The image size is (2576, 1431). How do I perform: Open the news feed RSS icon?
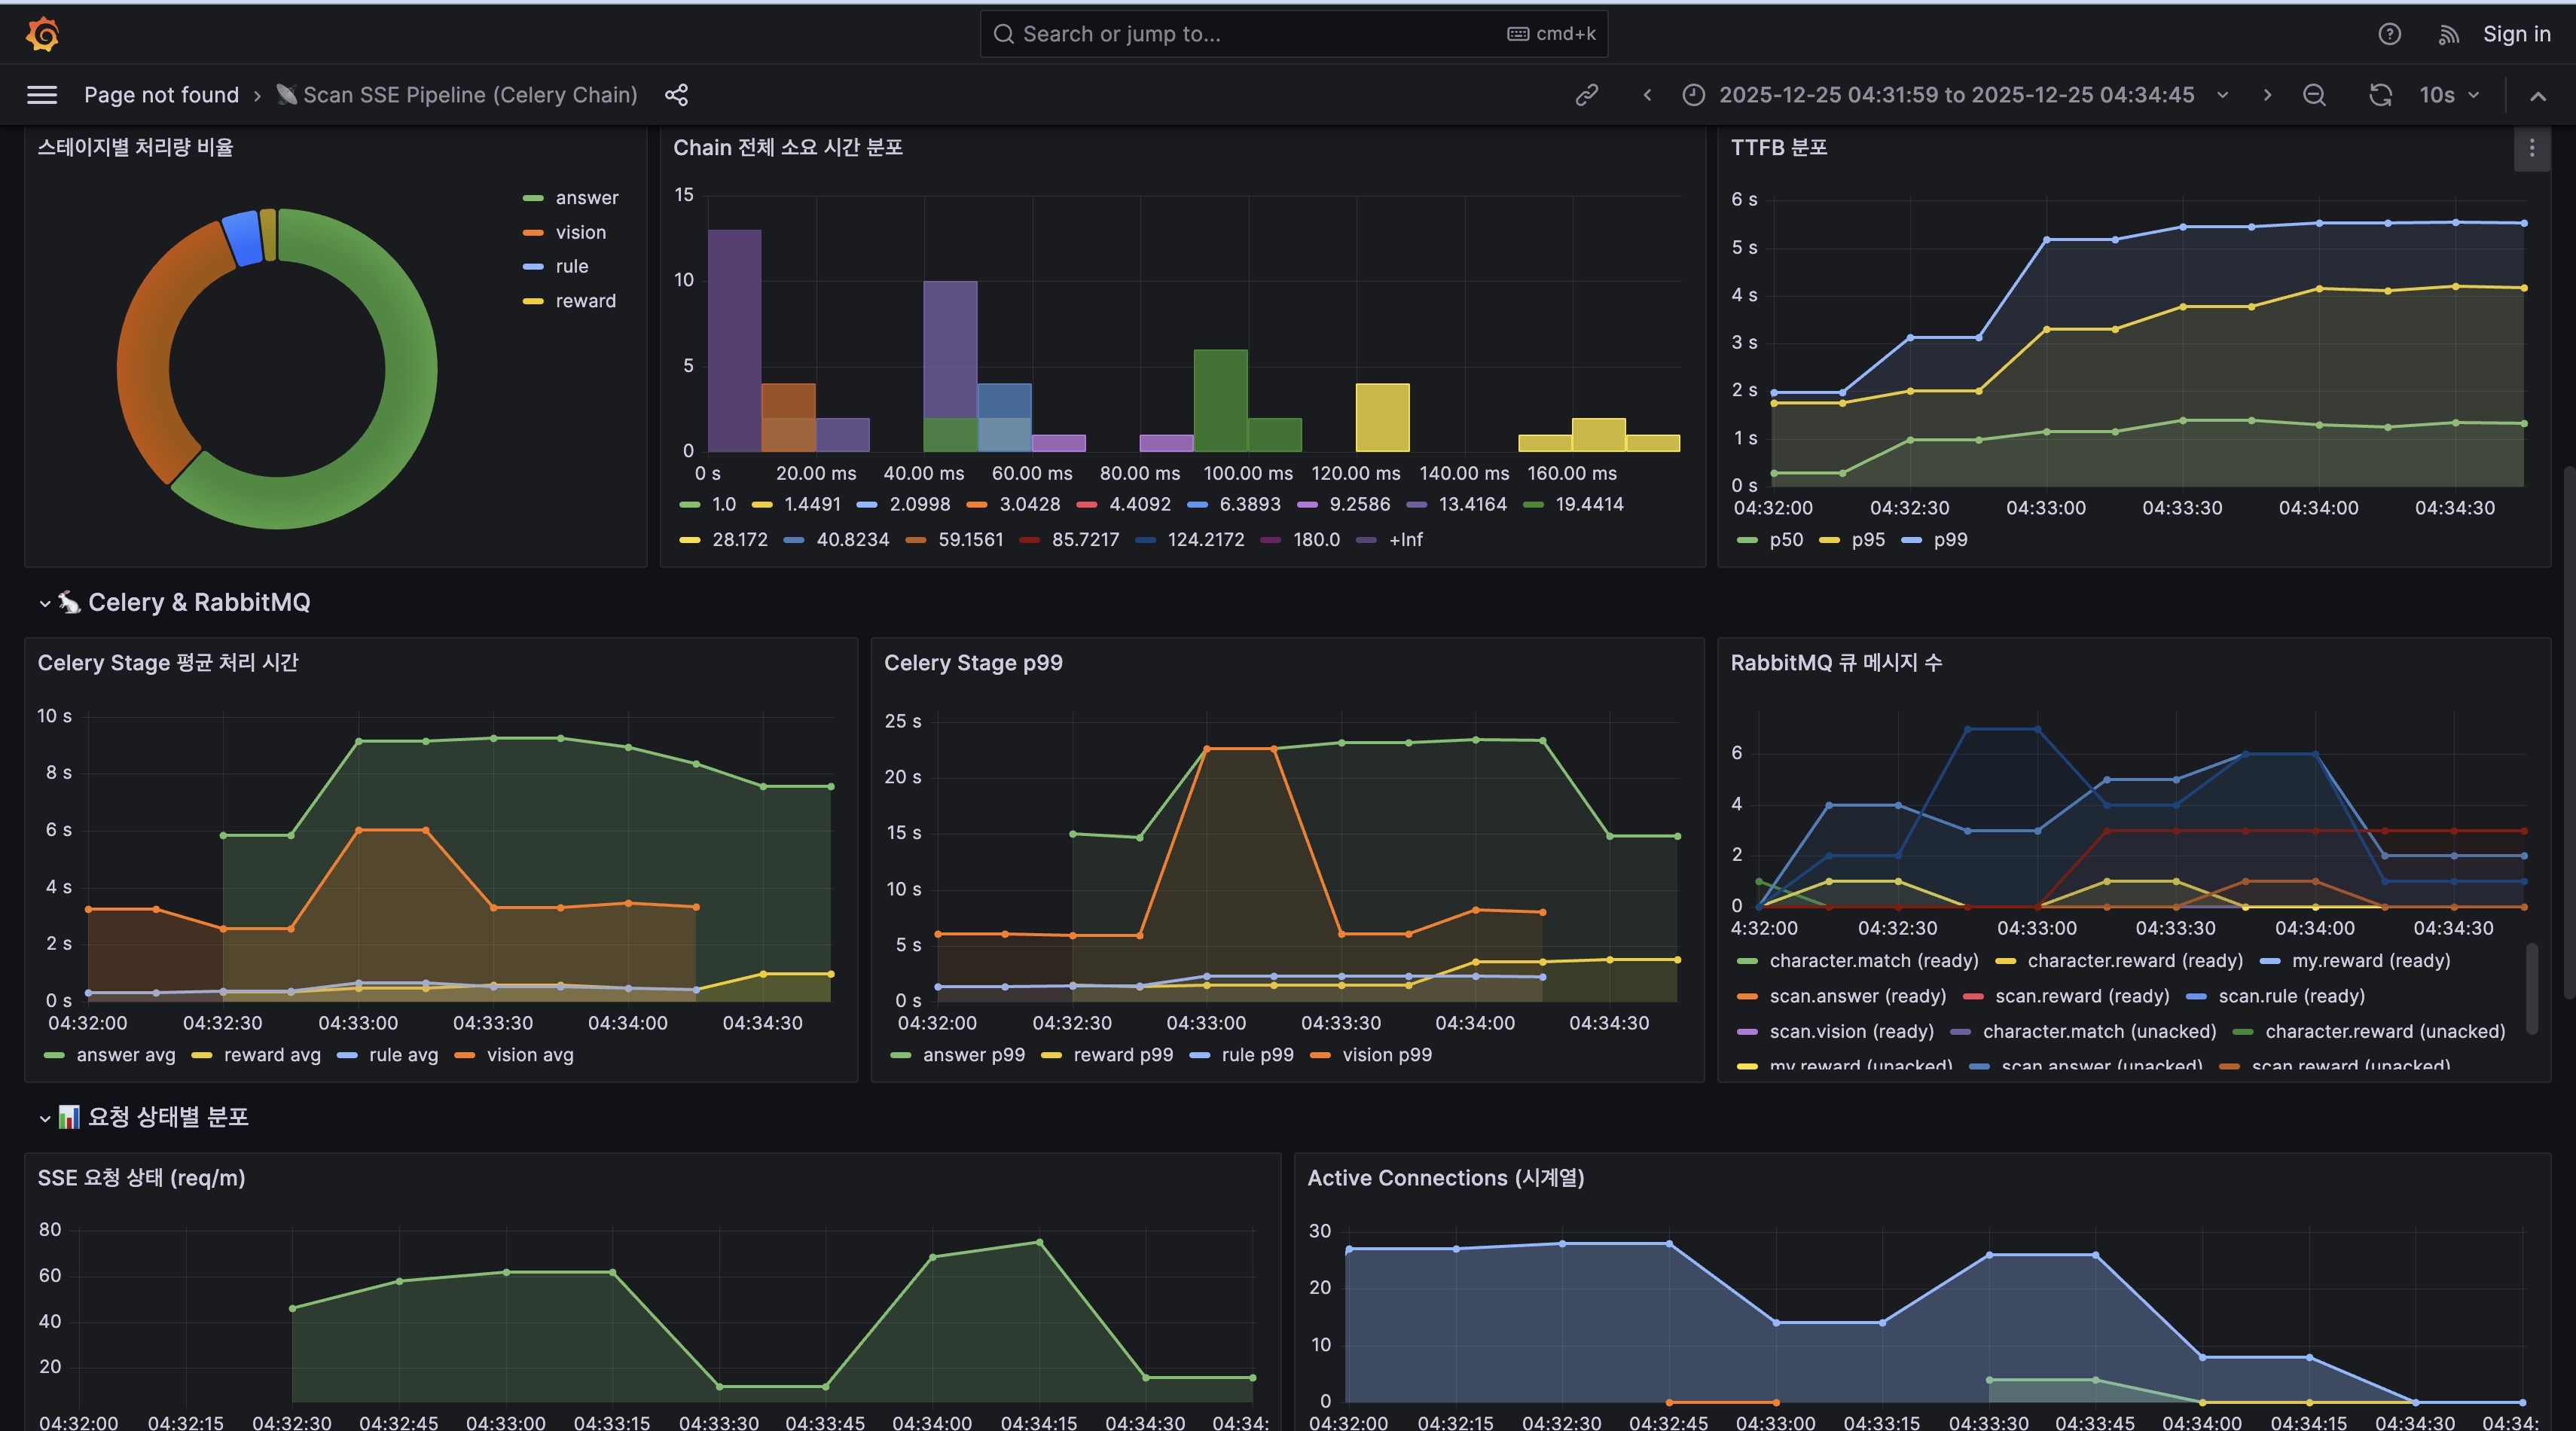[x=2448, y=35]
